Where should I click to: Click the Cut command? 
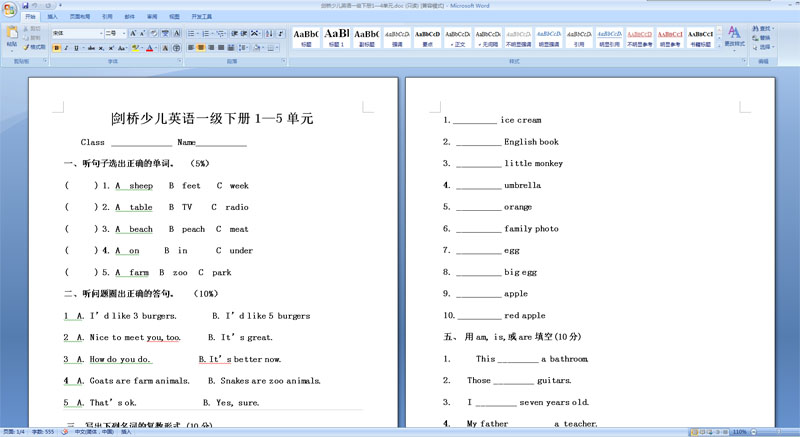(x=32, y=29)
